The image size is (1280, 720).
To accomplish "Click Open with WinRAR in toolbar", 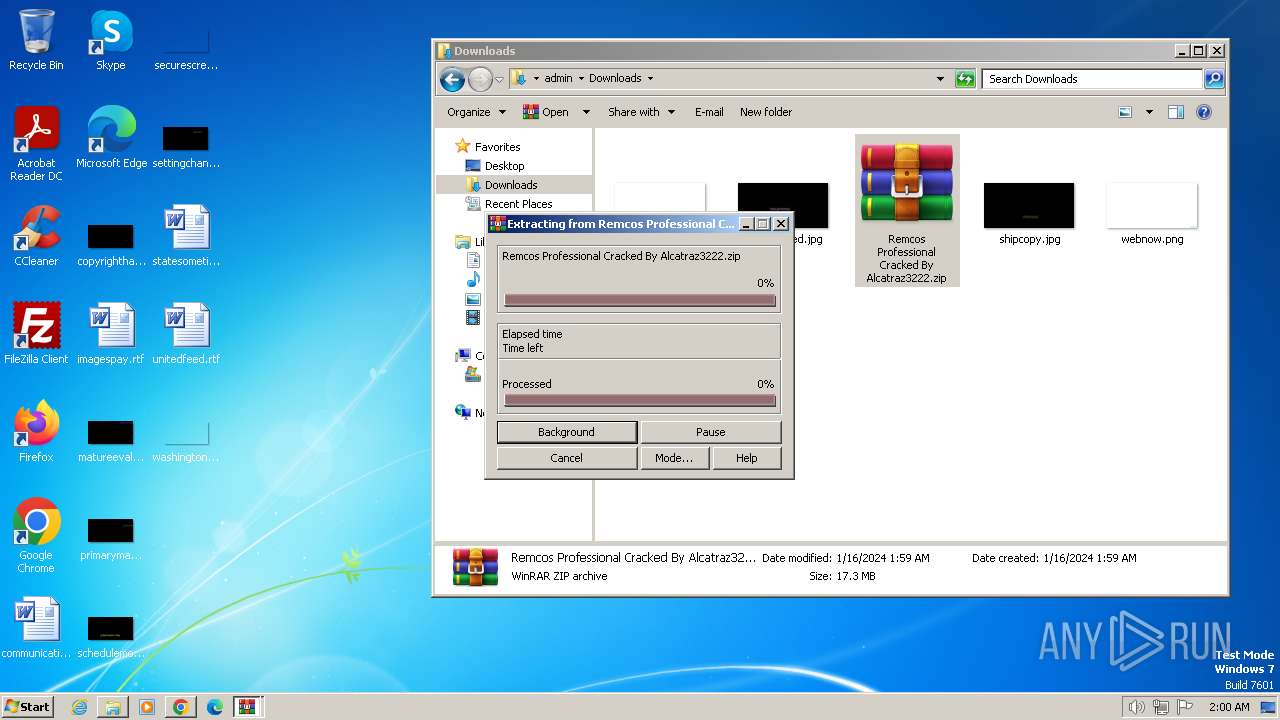I will (546, 112).
